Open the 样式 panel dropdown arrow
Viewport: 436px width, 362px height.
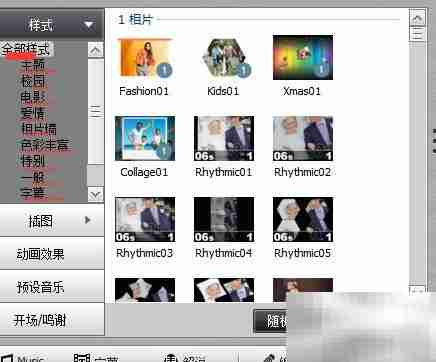point(88,24)
